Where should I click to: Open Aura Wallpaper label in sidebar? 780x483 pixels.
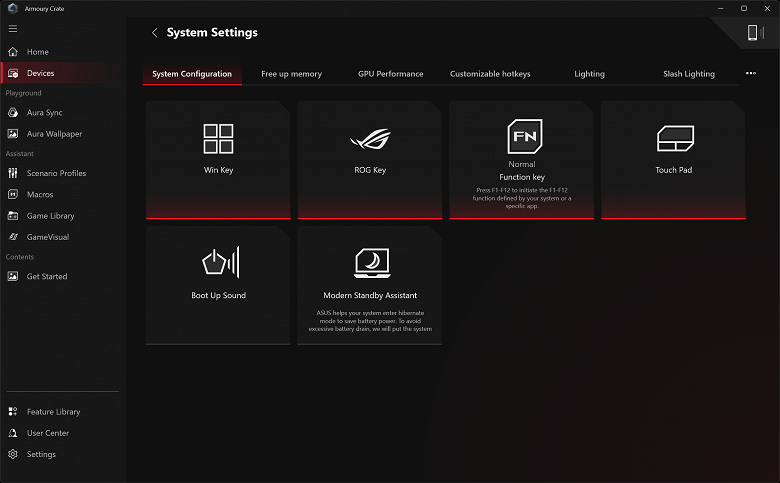pyautogui.click(x=54, y=134)
